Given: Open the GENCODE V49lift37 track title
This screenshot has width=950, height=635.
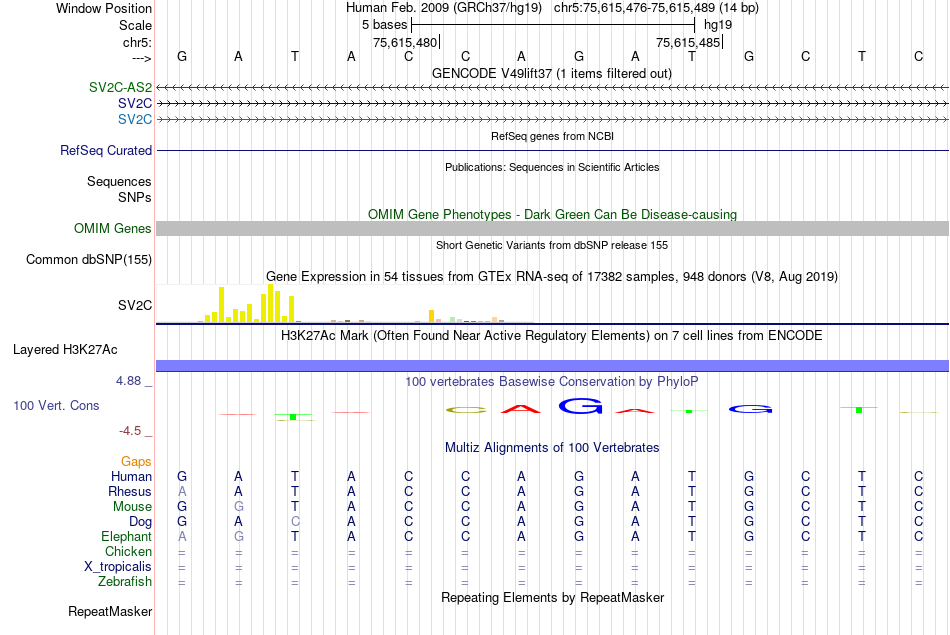Looking at the screenshot, I should point(552,73).
